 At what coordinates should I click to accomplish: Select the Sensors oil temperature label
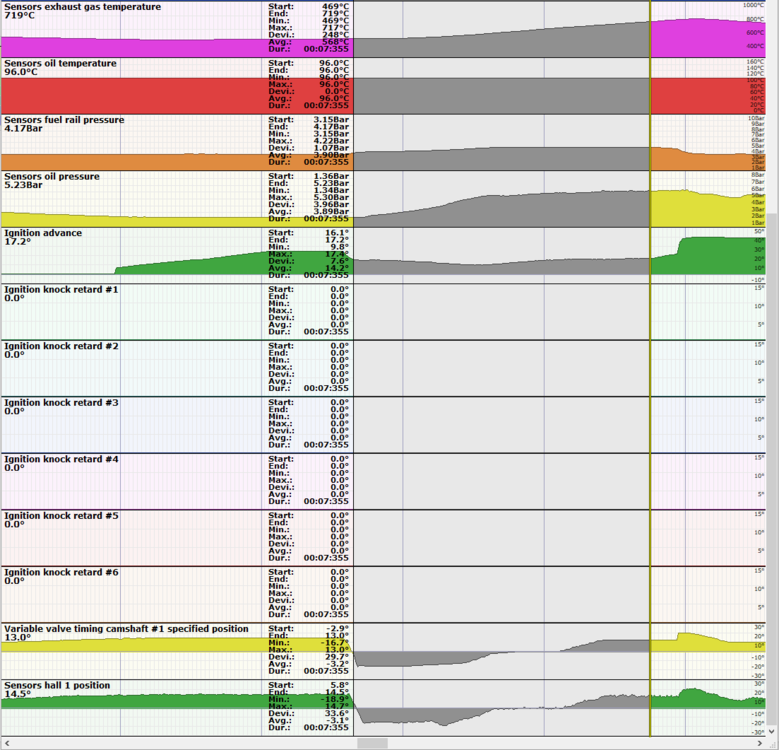(x=60, y=64)
